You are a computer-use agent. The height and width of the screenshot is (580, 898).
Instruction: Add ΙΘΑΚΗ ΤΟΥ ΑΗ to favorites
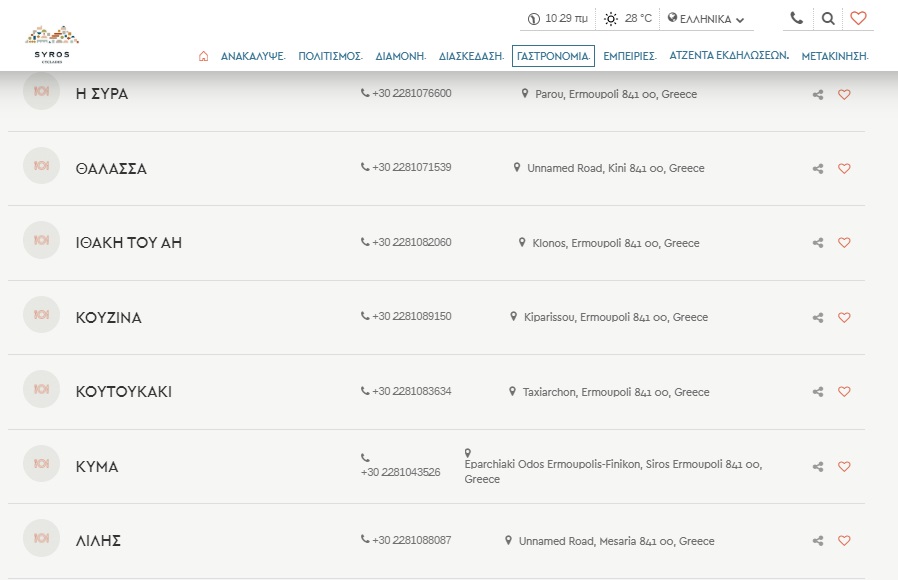tap(844, 243)
